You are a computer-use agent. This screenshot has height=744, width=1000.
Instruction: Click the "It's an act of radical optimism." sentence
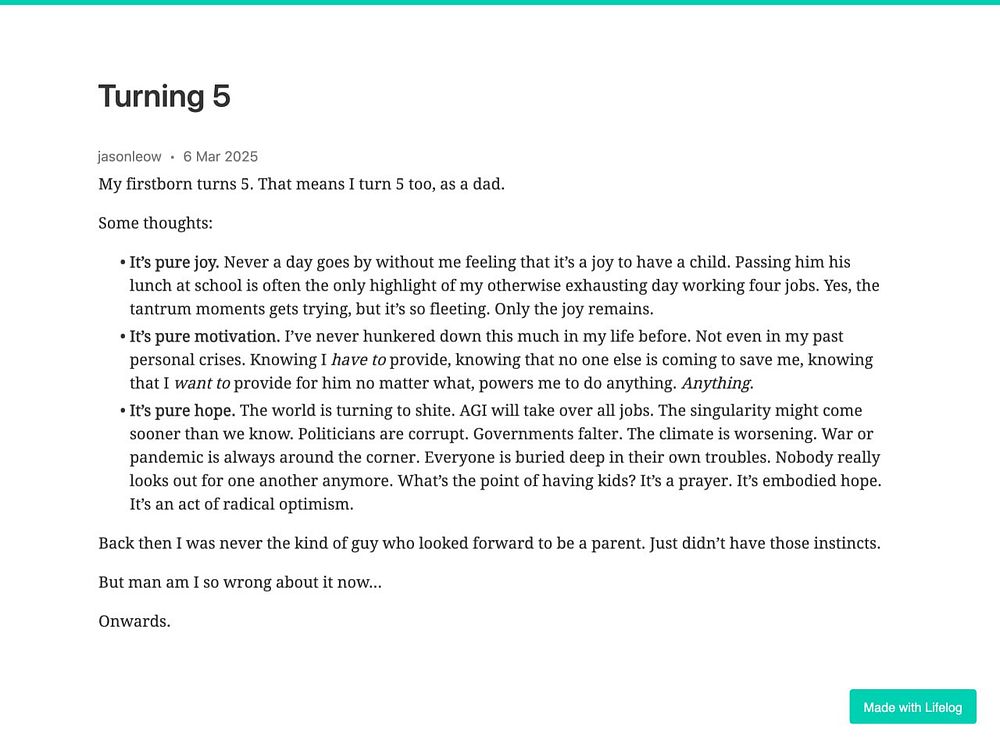(x=241, y=504)
